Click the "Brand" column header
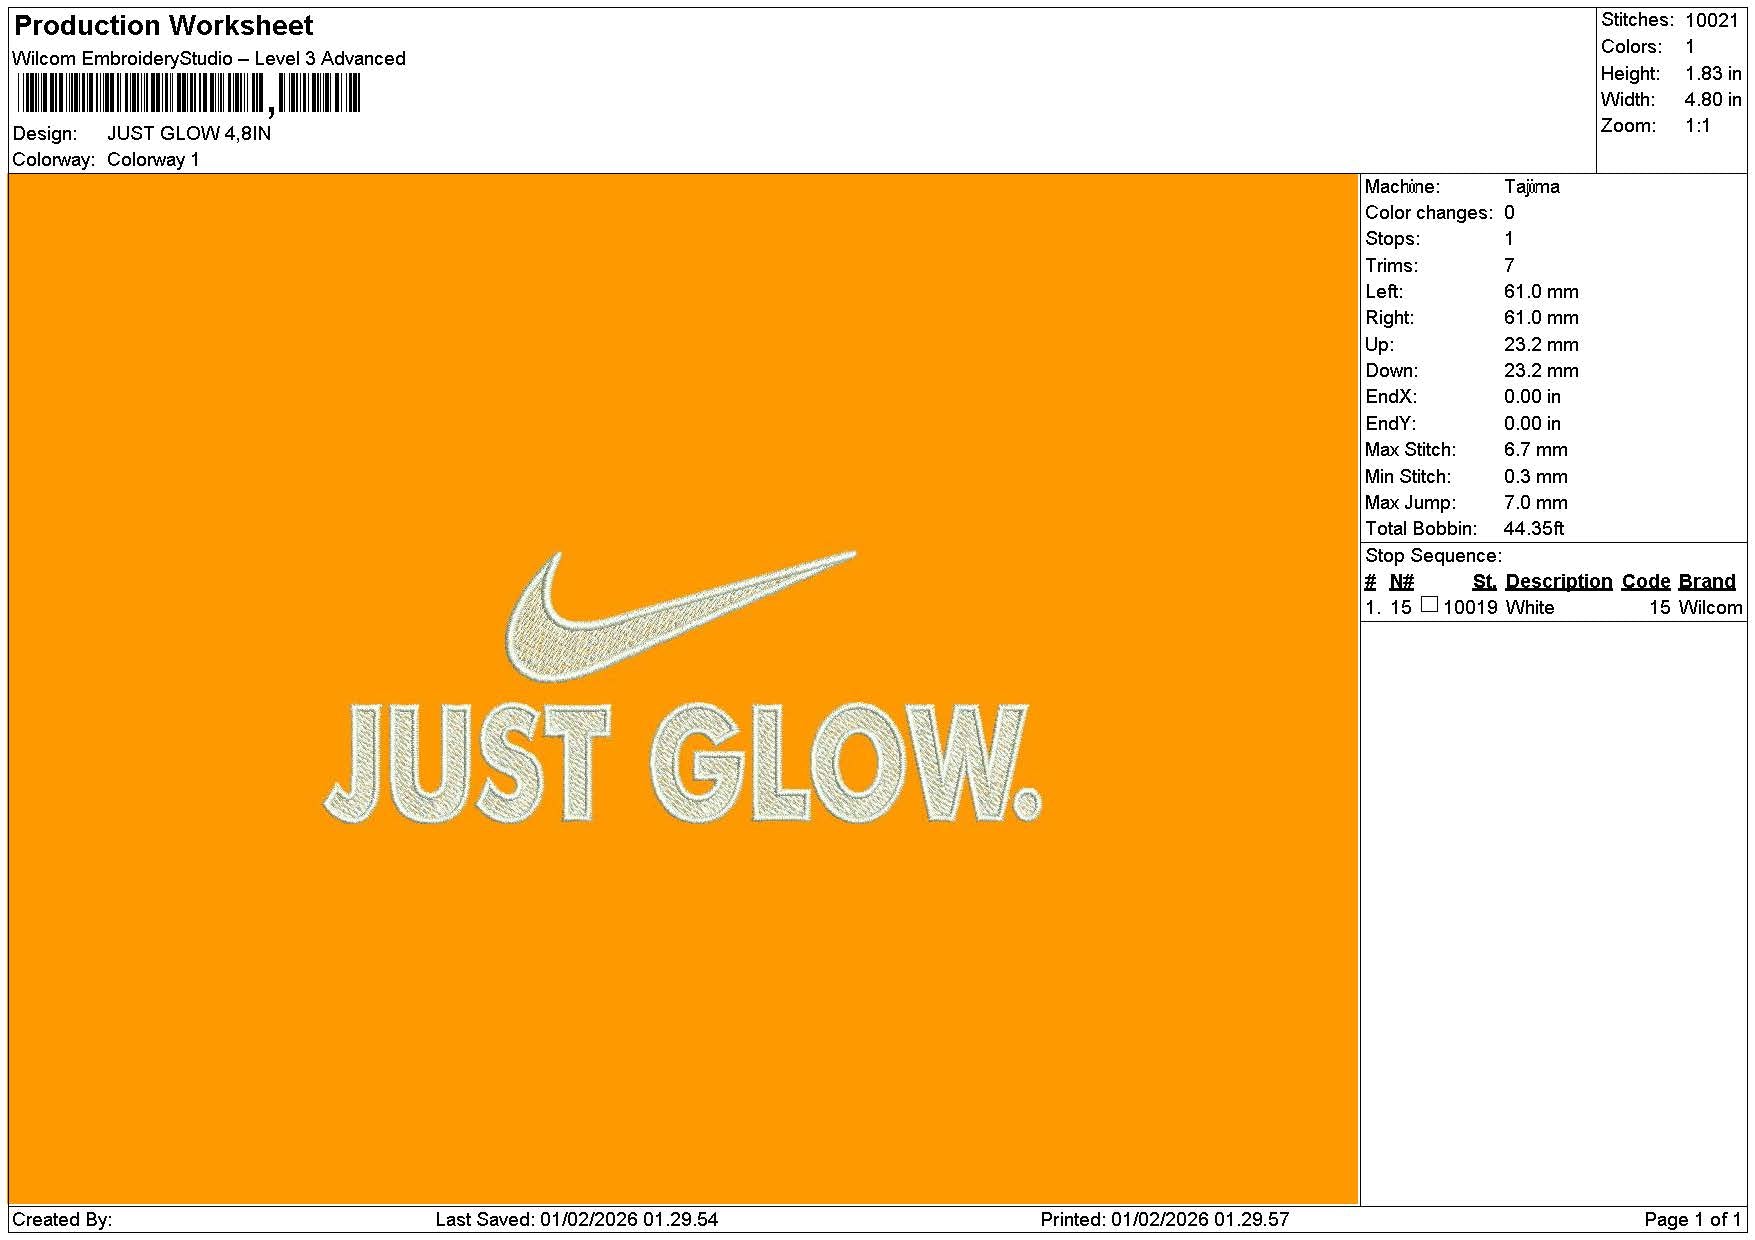Viewport: 1755px width, 1240px height. click(x=1707, y=582)
